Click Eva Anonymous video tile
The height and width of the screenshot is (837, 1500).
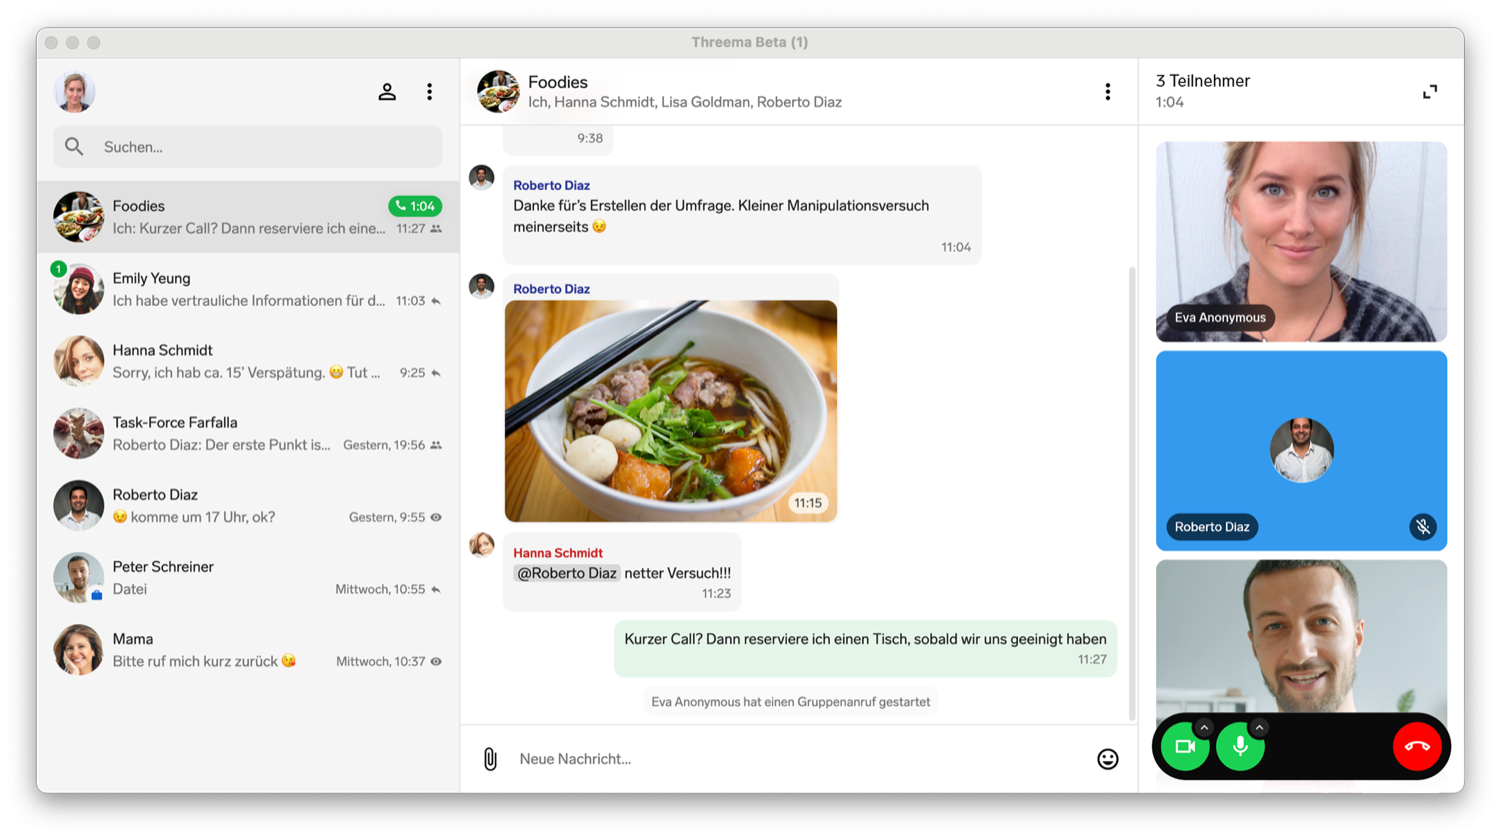1301,241
